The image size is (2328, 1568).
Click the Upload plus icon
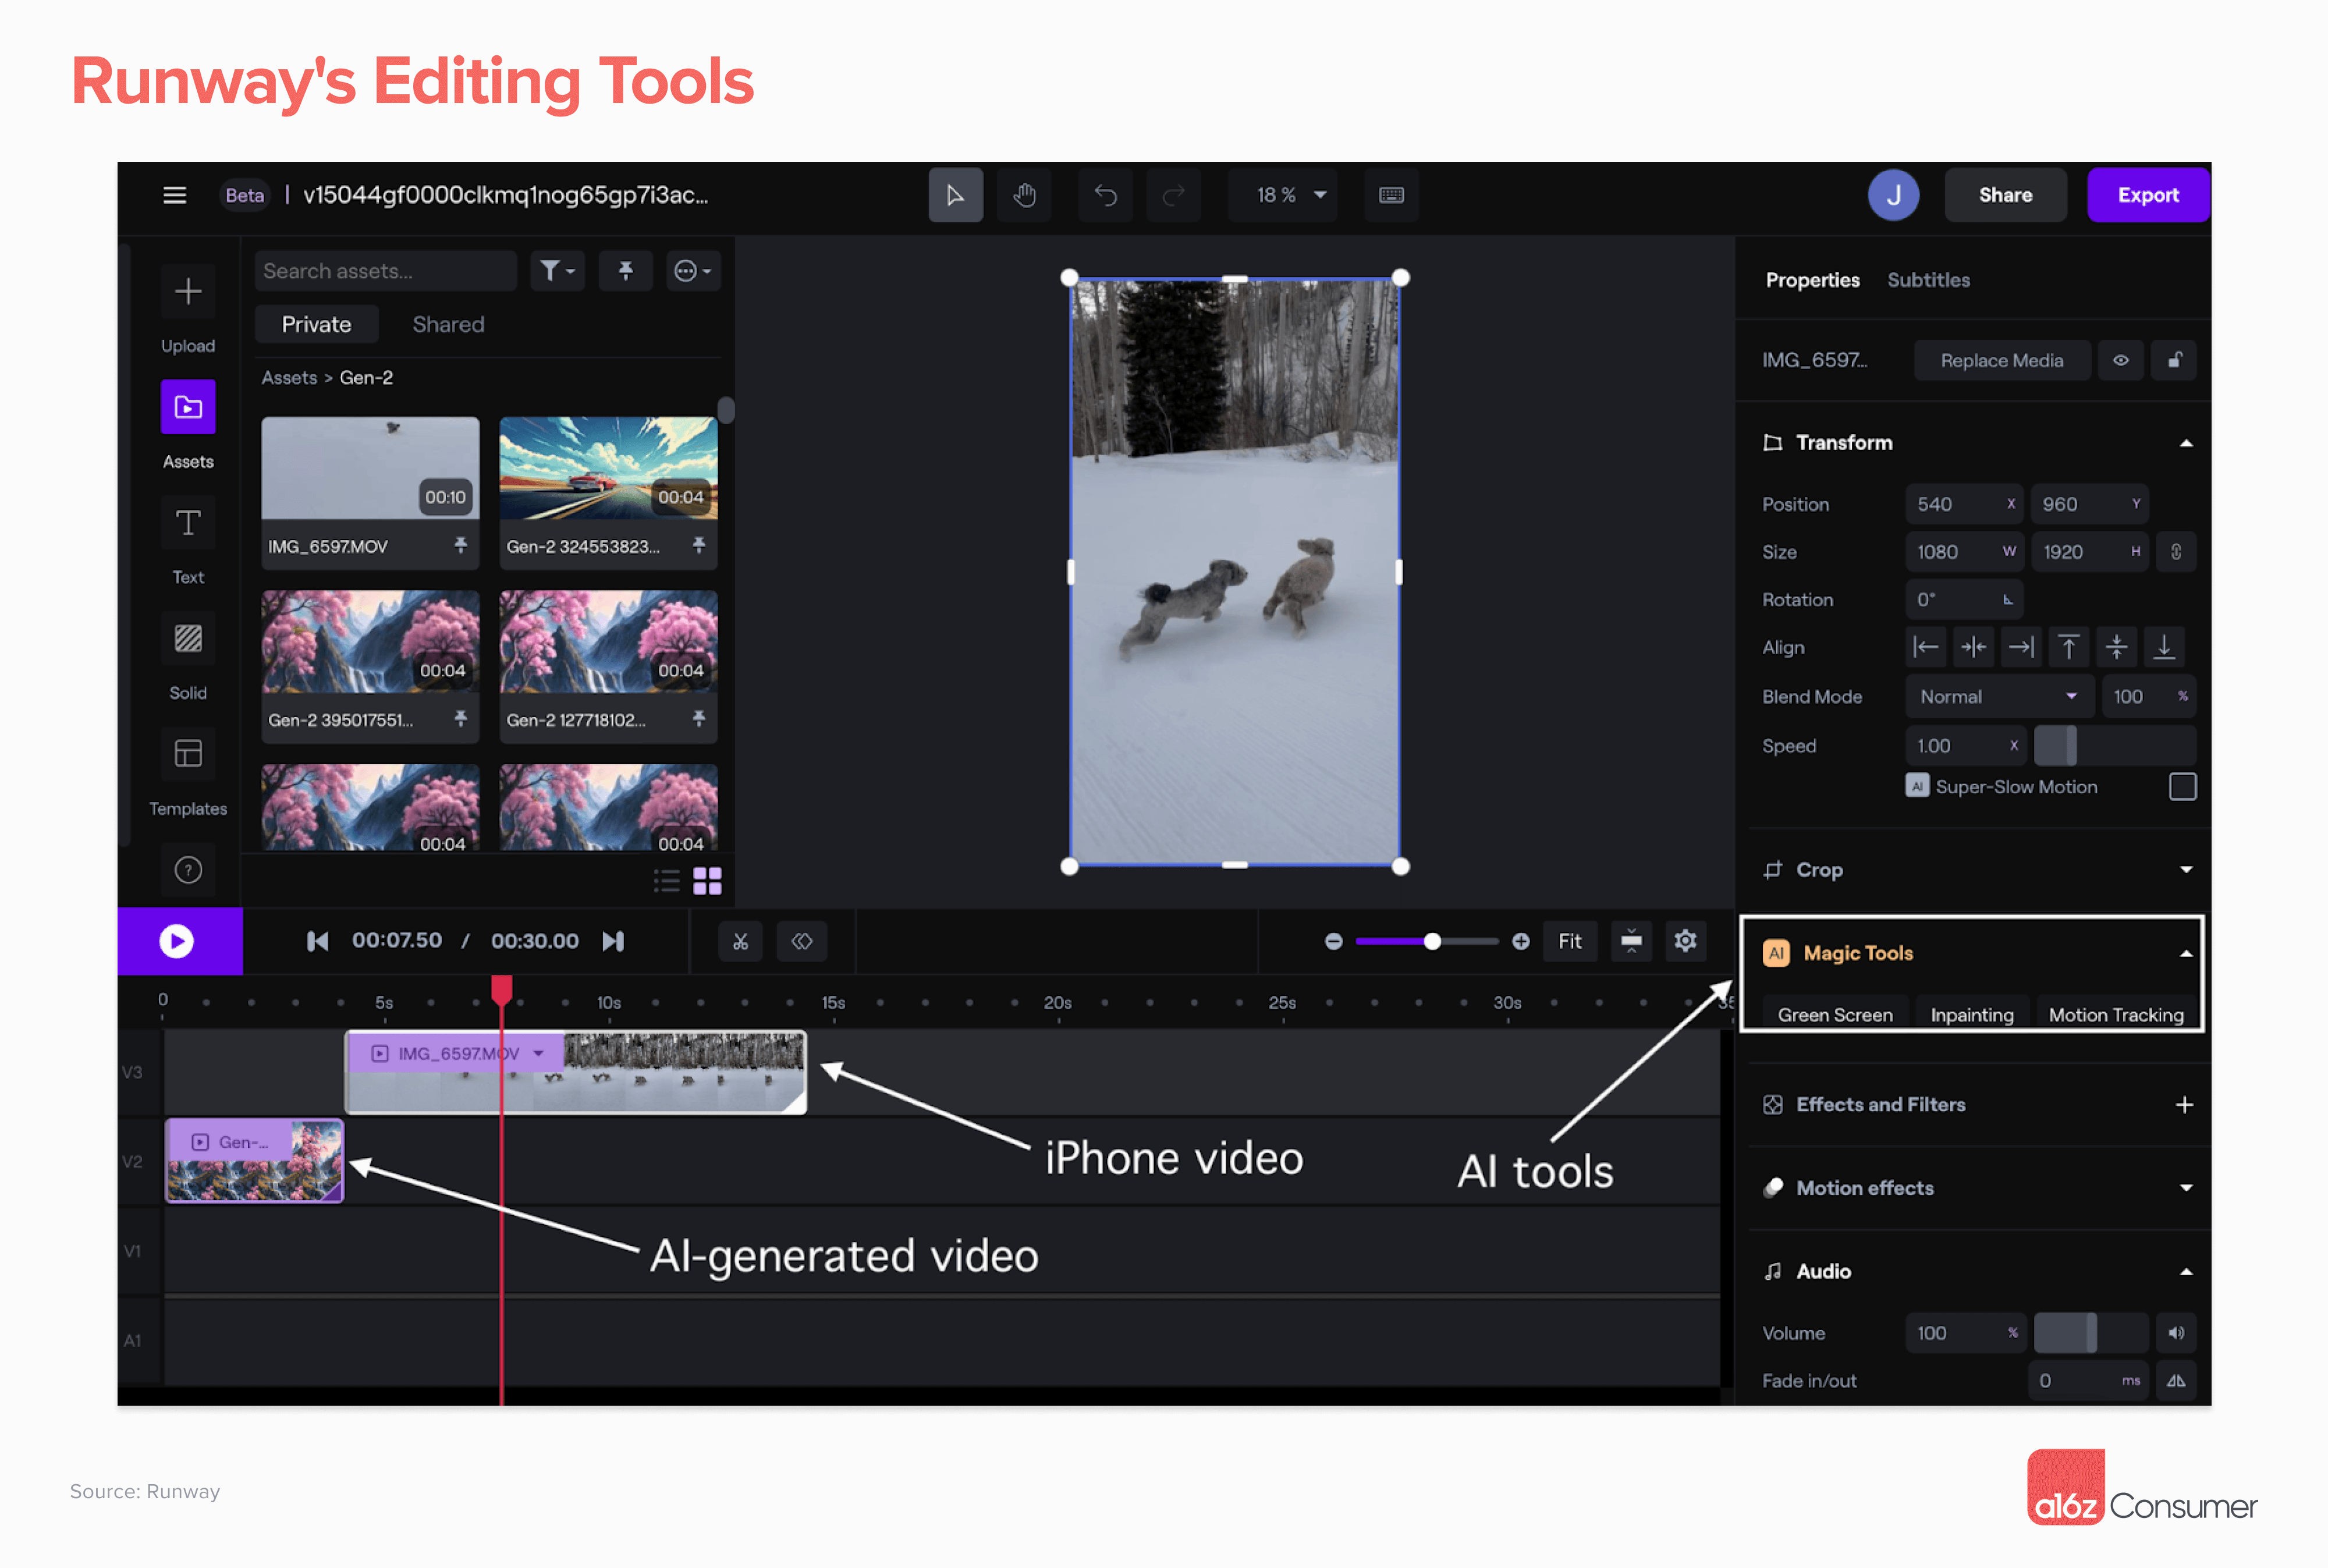pos(188,292)
